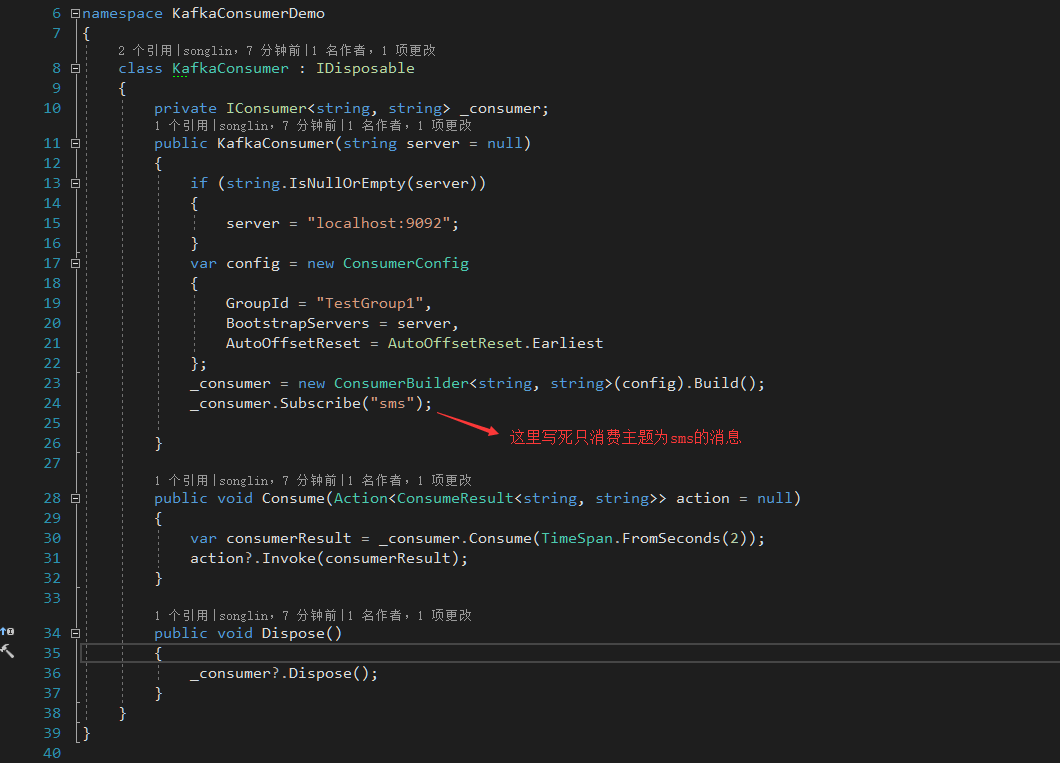Click FromSeconds on line 30
The image size is (1060, 763).
(671, 538)
